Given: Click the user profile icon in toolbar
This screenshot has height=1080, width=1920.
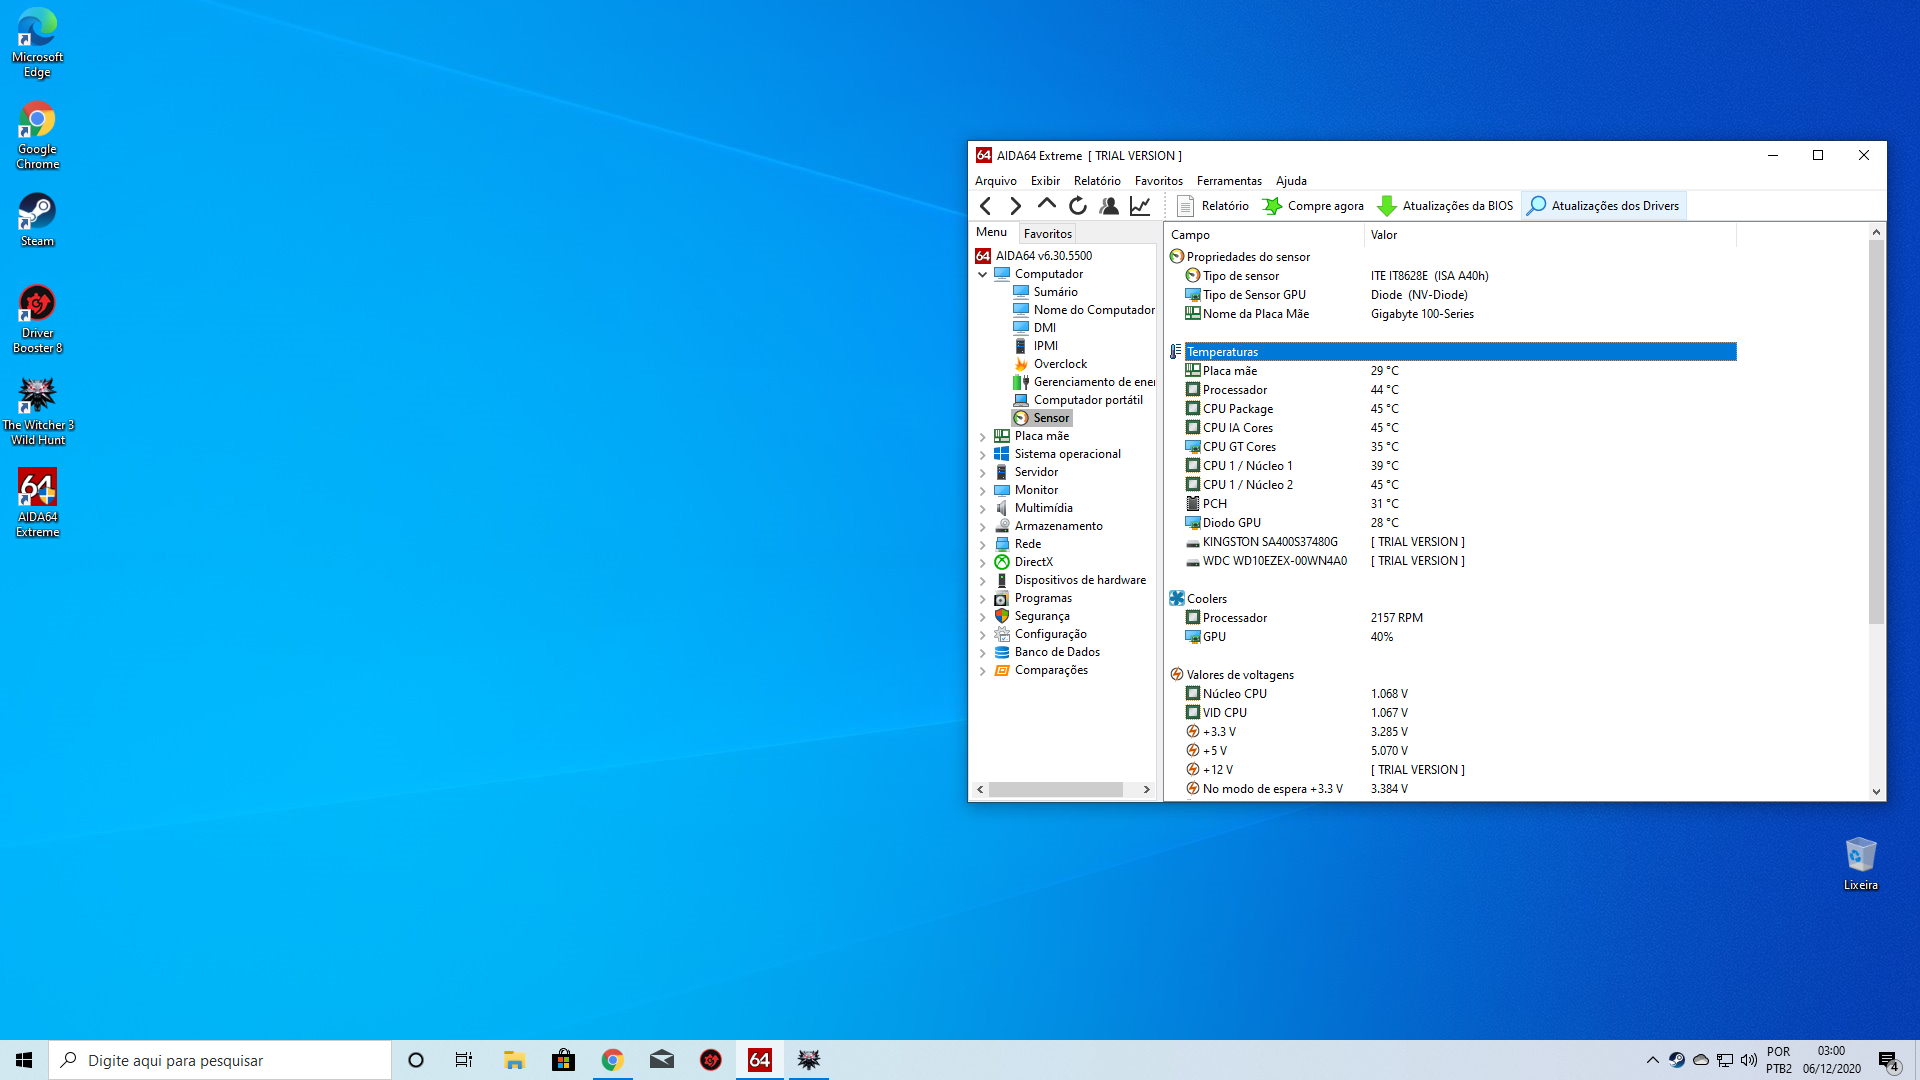Looking at the screenshot, I should [1109, 206].
